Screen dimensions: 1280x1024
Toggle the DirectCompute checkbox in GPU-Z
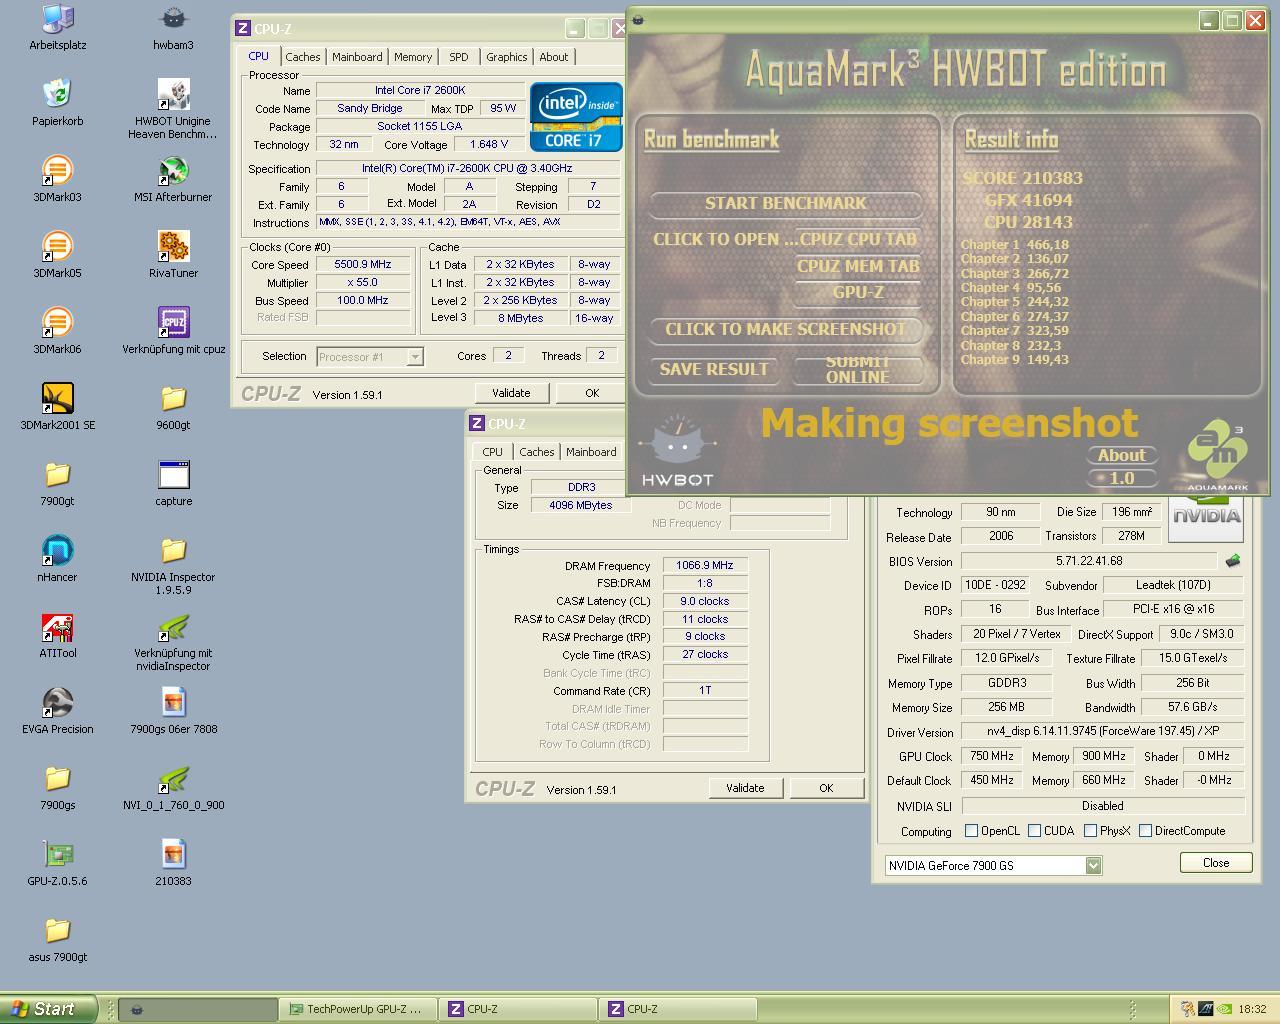pos(1145,831)
